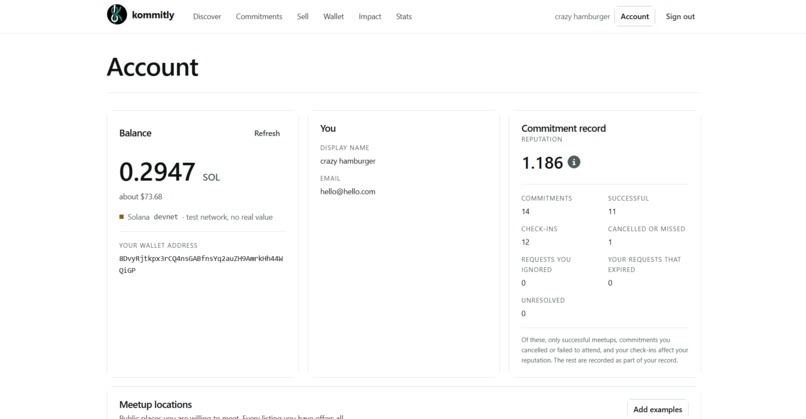
Task: Click the reputation score 1.186
Action: tap(542, 163)
